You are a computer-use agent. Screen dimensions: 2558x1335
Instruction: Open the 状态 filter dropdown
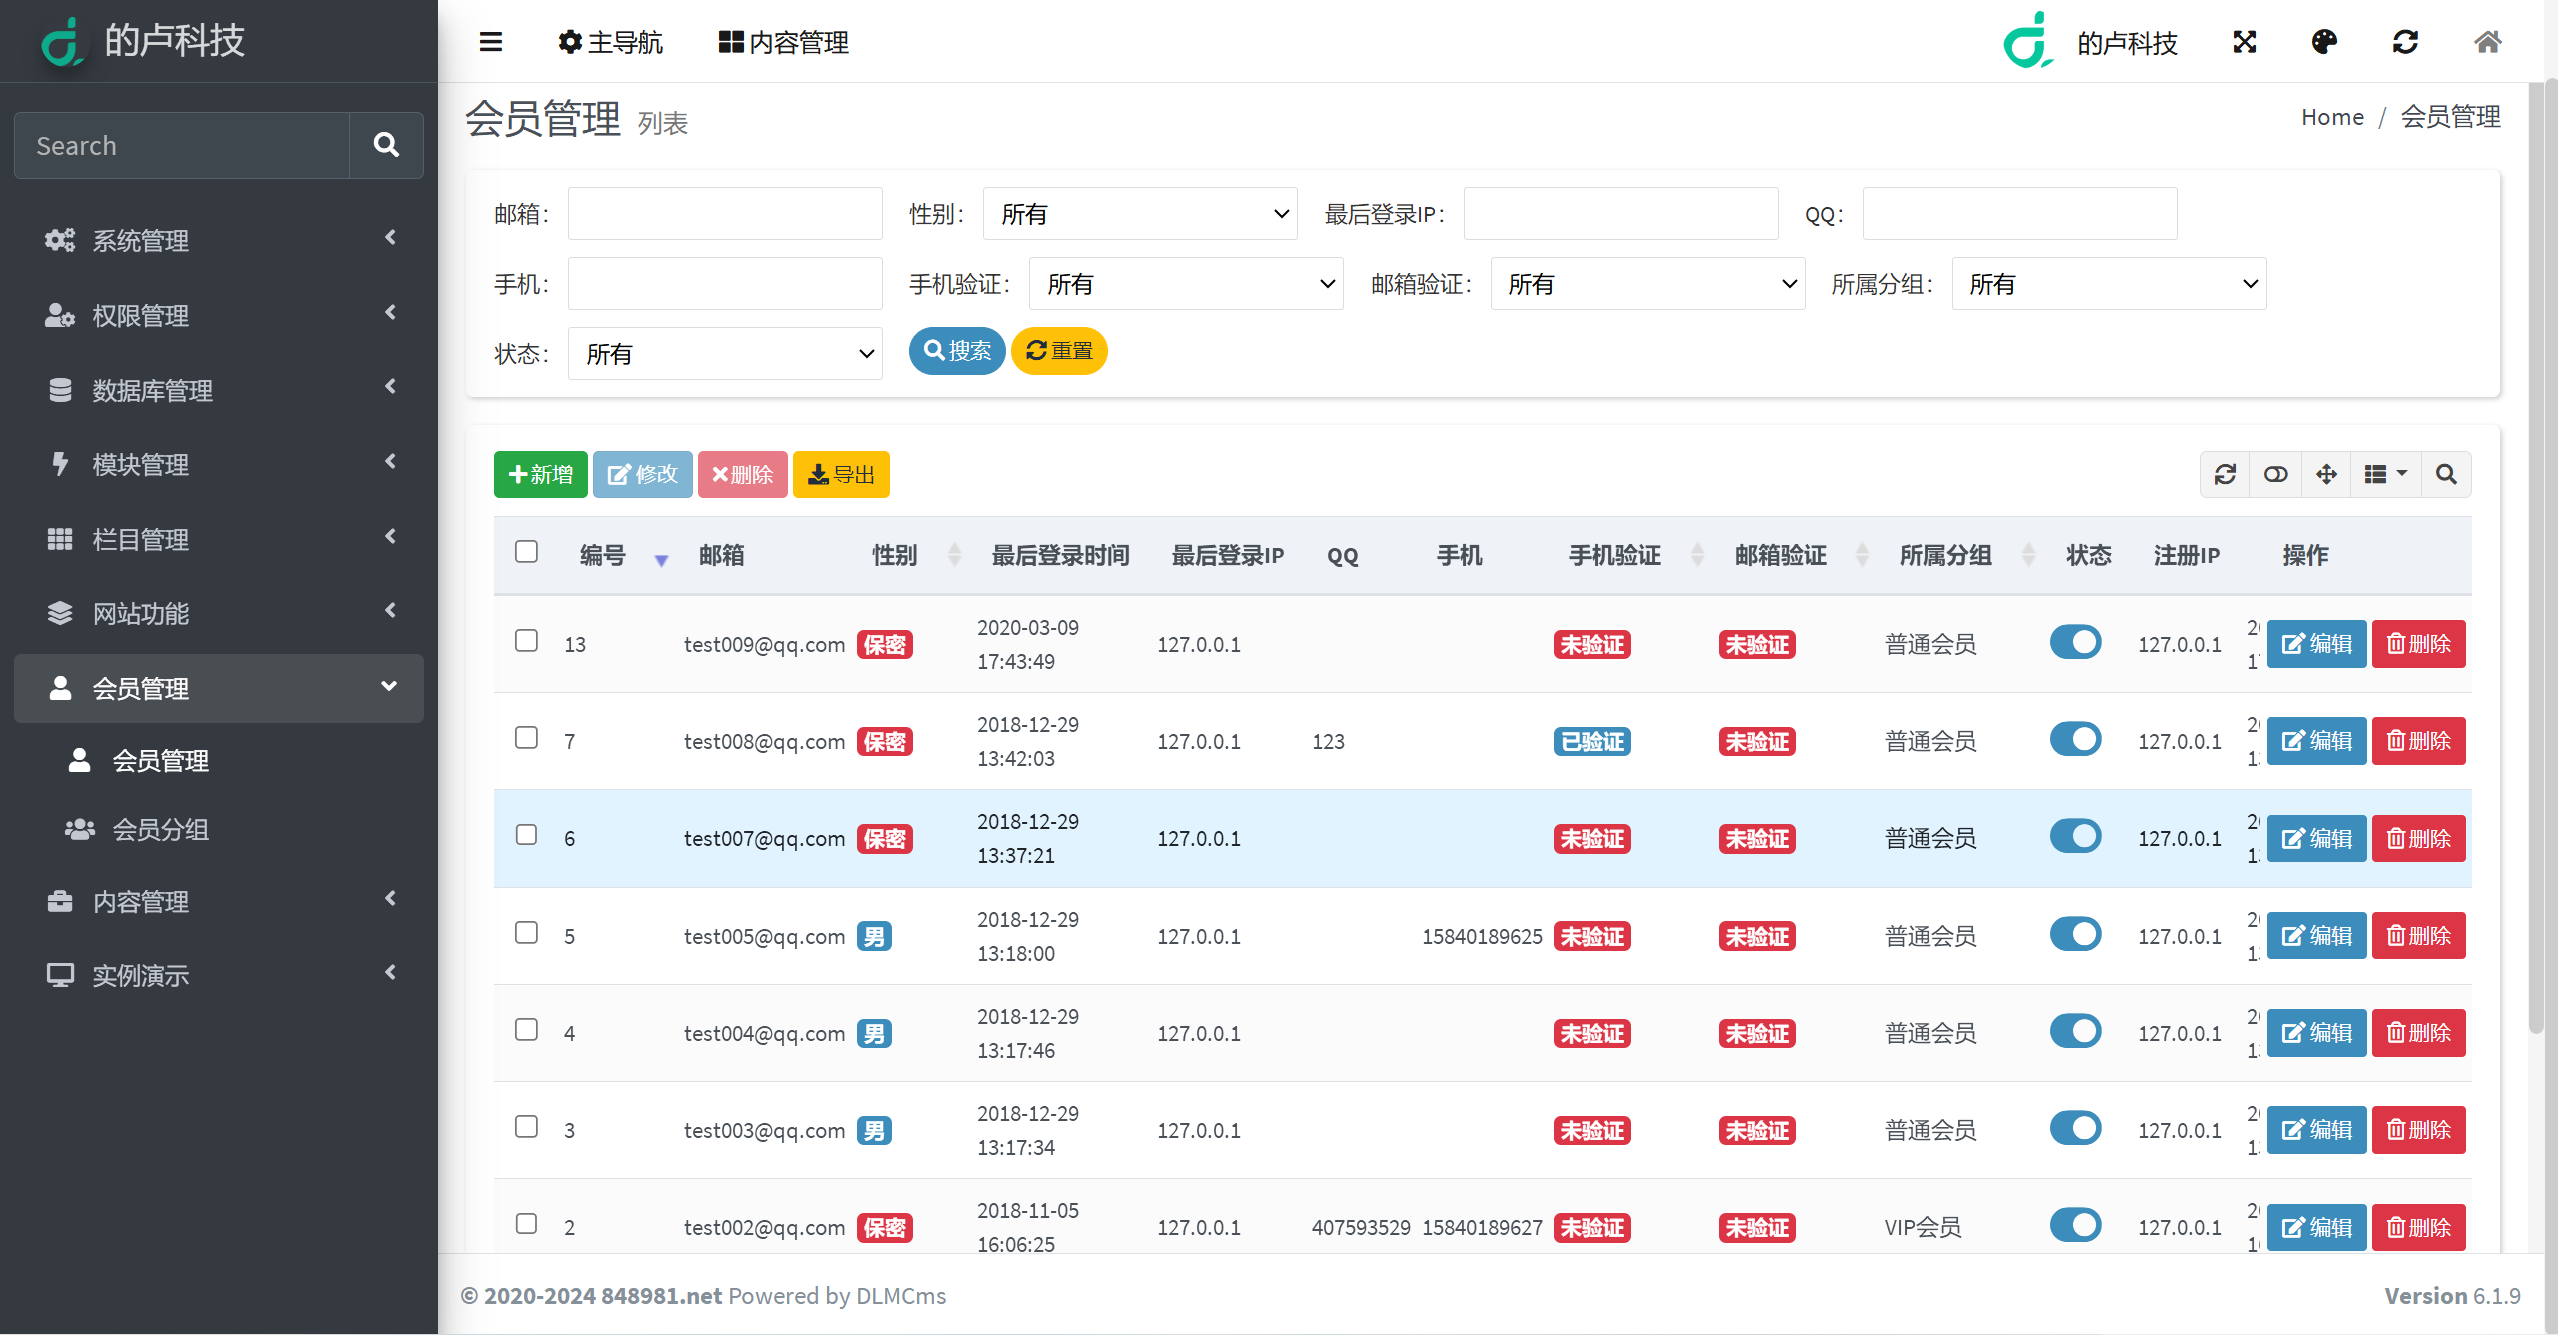click(725, 354)
